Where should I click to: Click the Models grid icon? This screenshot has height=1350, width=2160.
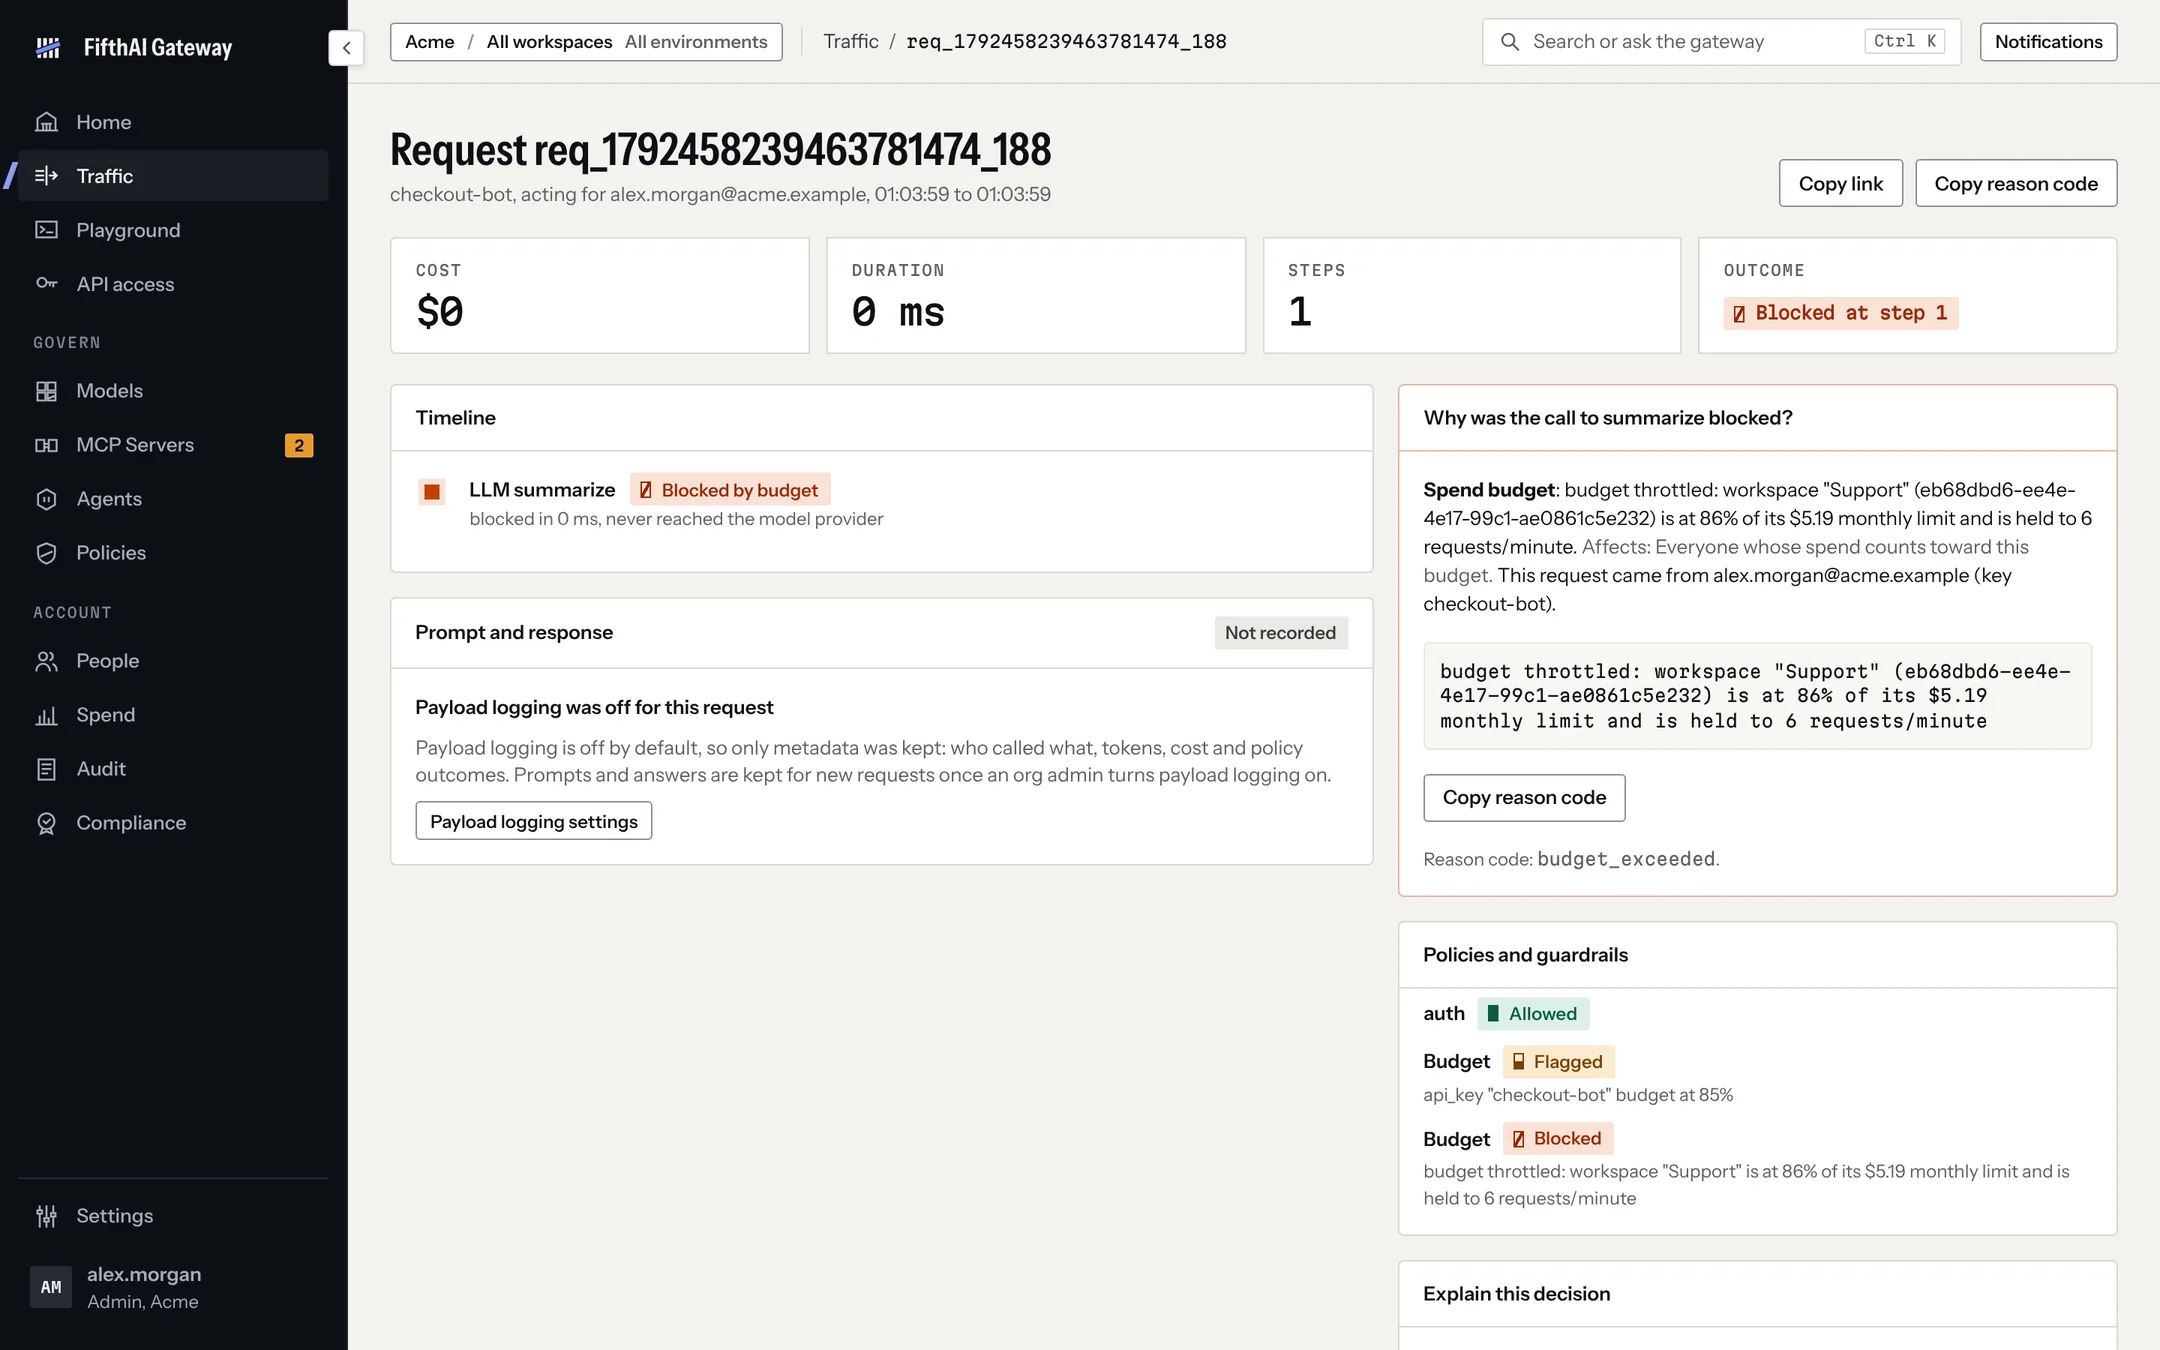click(46, 391)
